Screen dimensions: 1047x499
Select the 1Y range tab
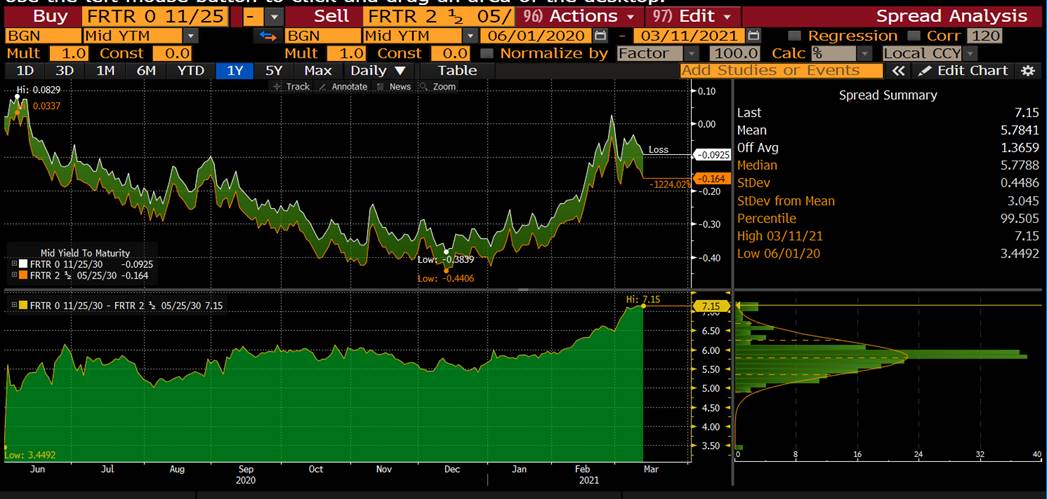point(234,70)
